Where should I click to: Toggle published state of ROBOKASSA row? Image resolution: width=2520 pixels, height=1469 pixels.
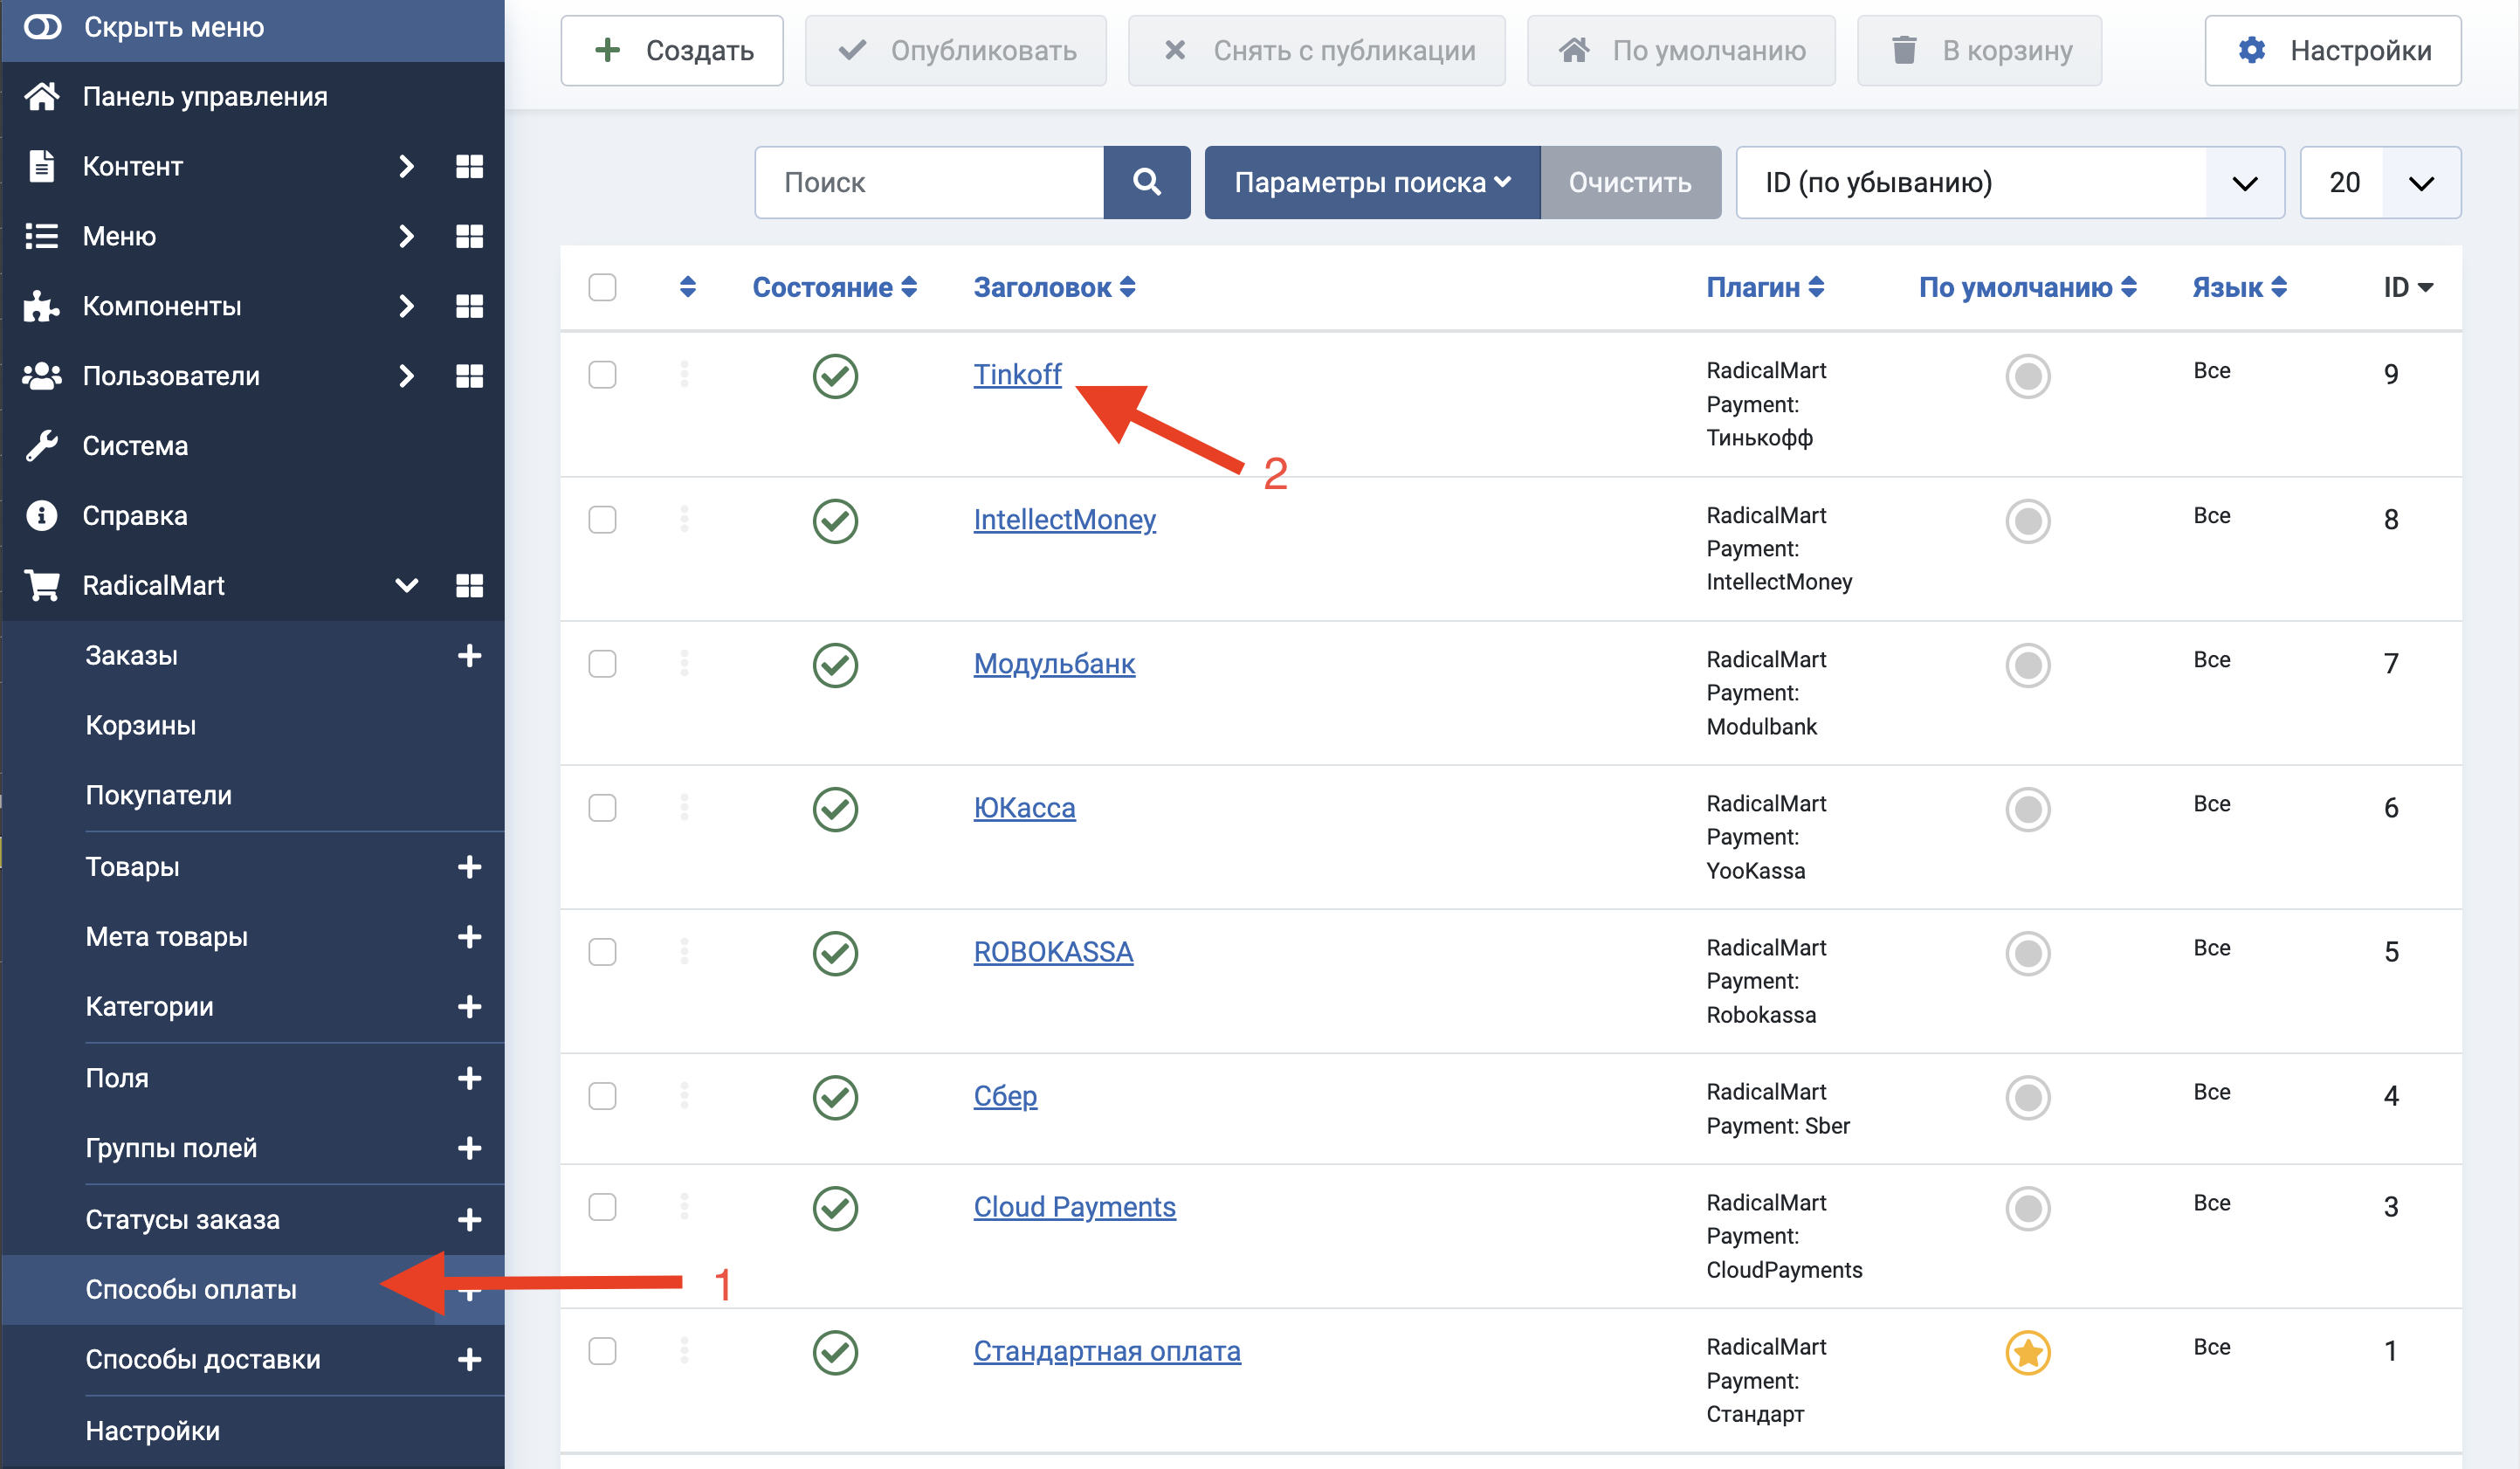(x=835, y=953)
